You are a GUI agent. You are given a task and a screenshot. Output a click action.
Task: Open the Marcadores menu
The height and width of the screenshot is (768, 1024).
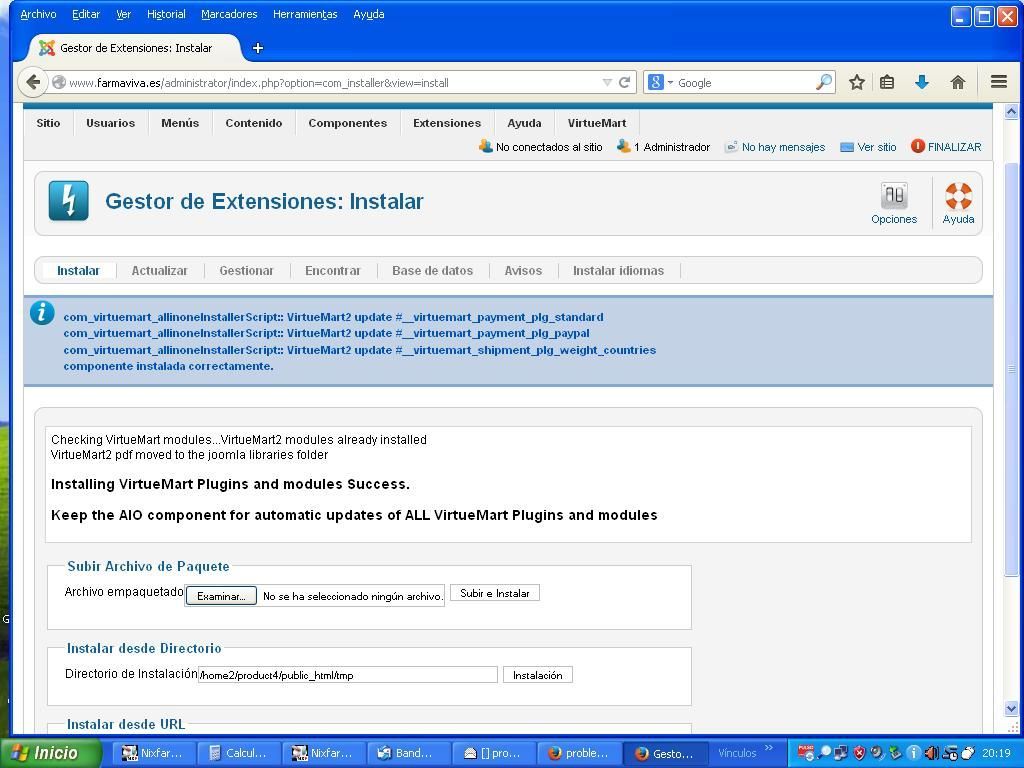click(229, 14)
